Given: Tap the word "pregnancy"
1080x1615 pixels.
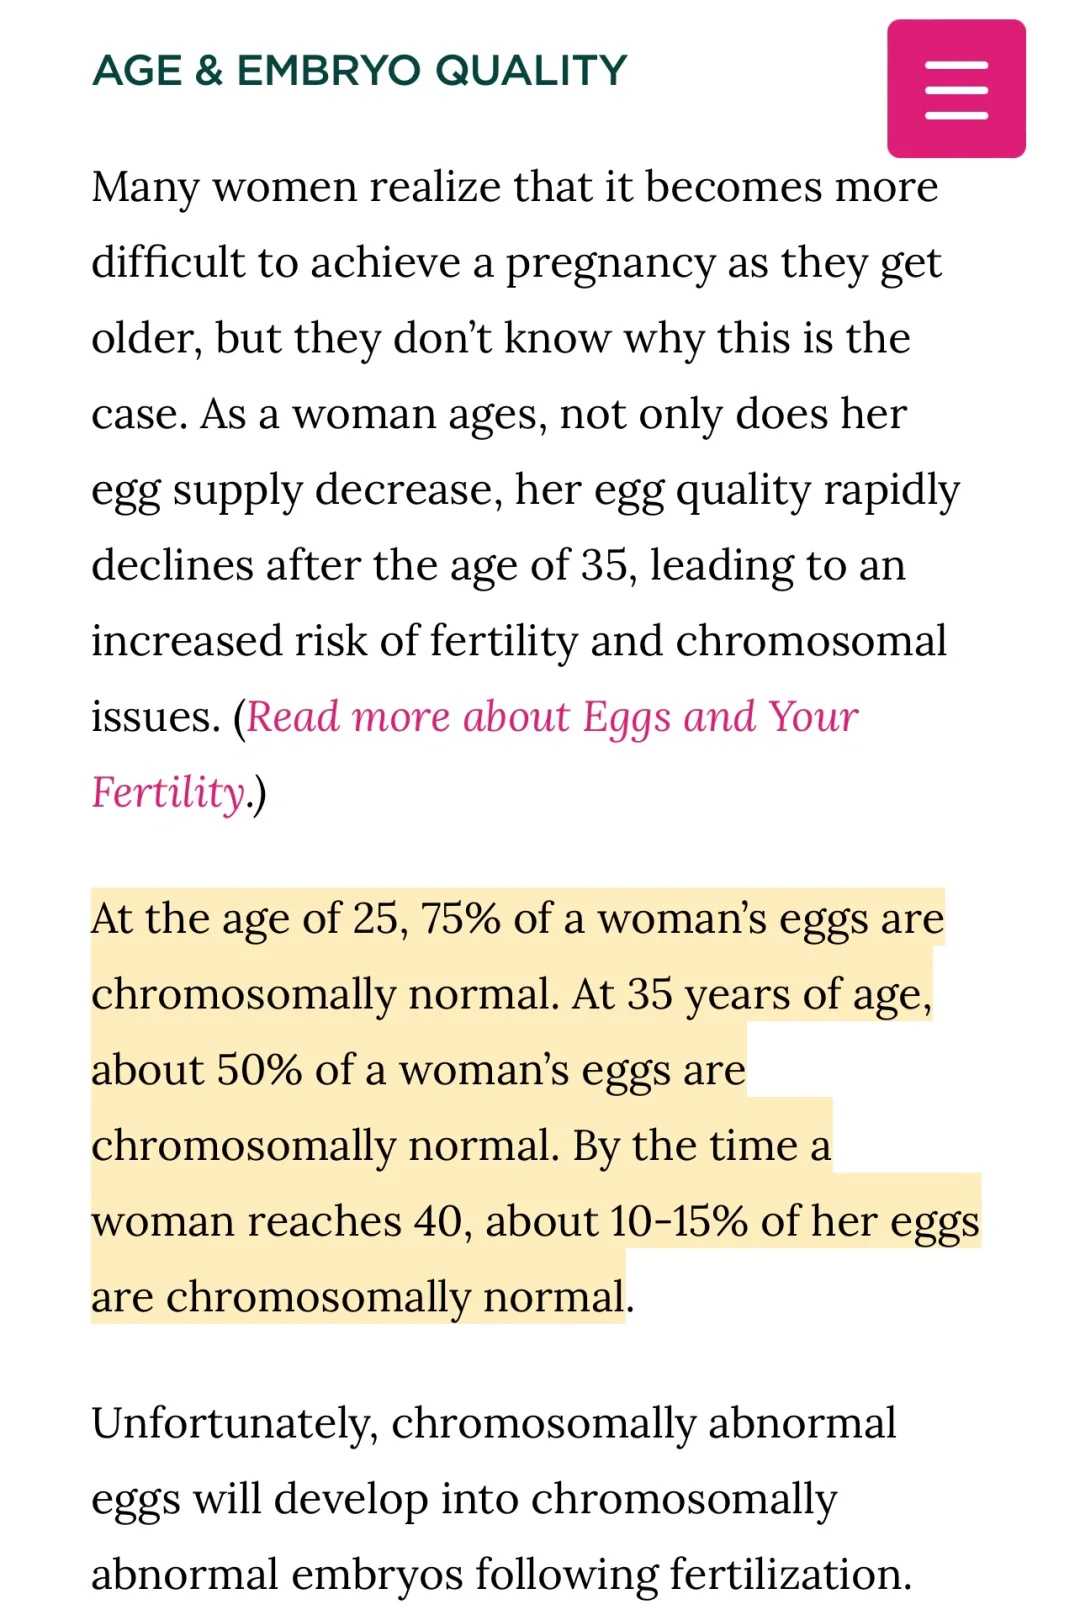Looking at the screenshot, I should (x=609, y=263).
